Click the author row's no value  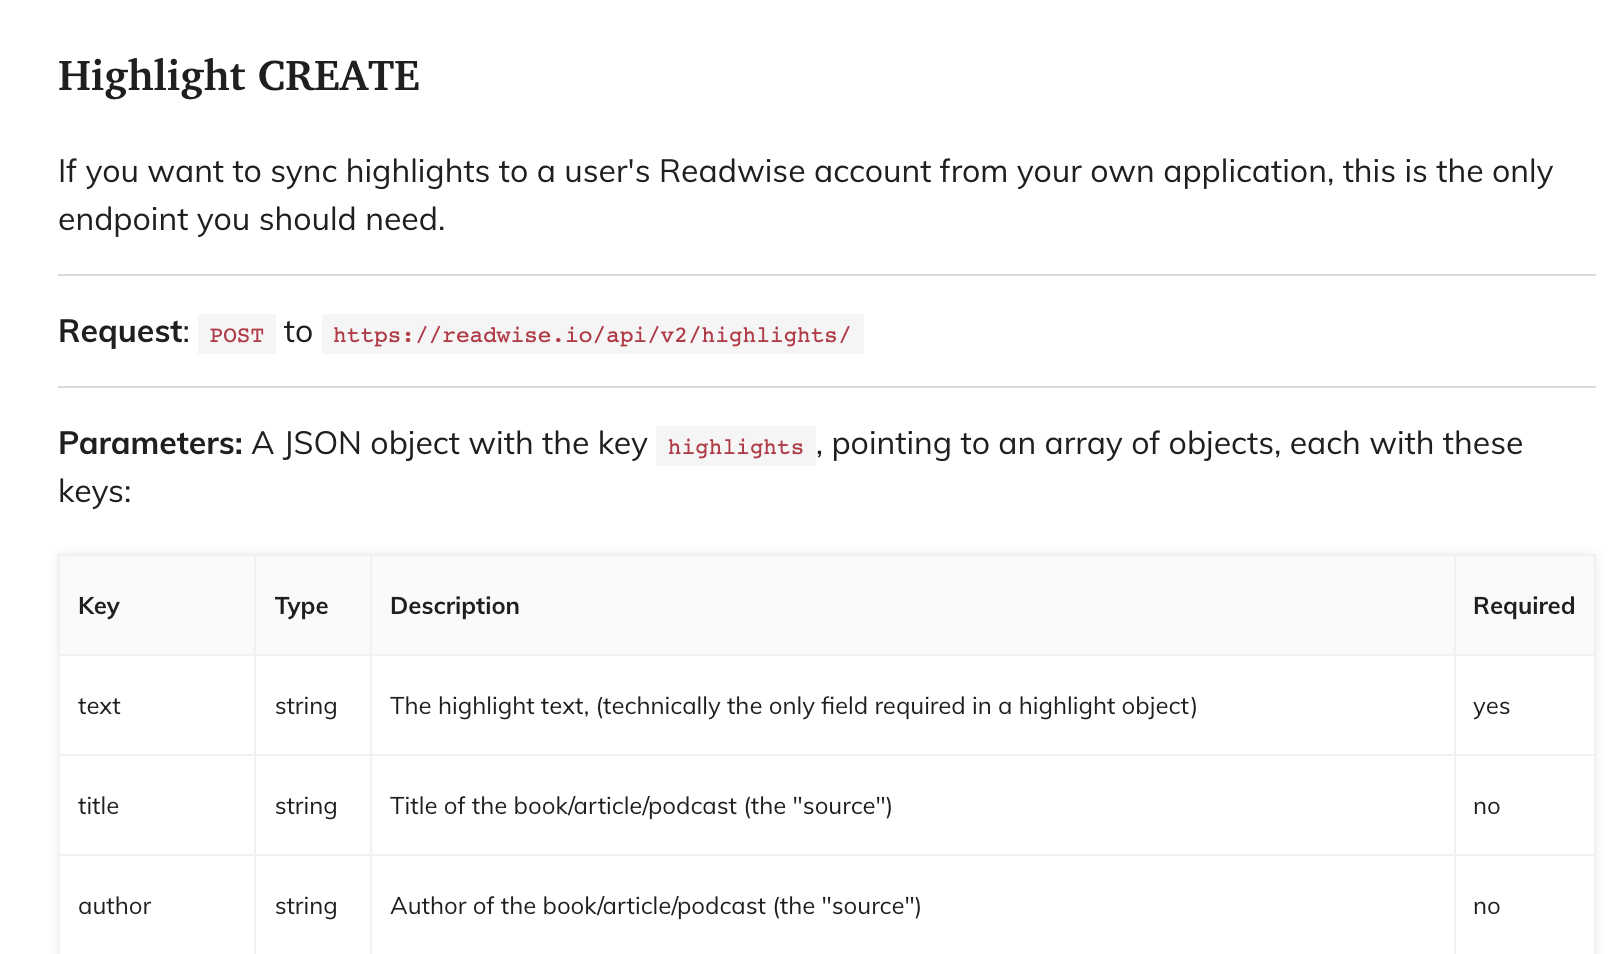point(1486,906)
